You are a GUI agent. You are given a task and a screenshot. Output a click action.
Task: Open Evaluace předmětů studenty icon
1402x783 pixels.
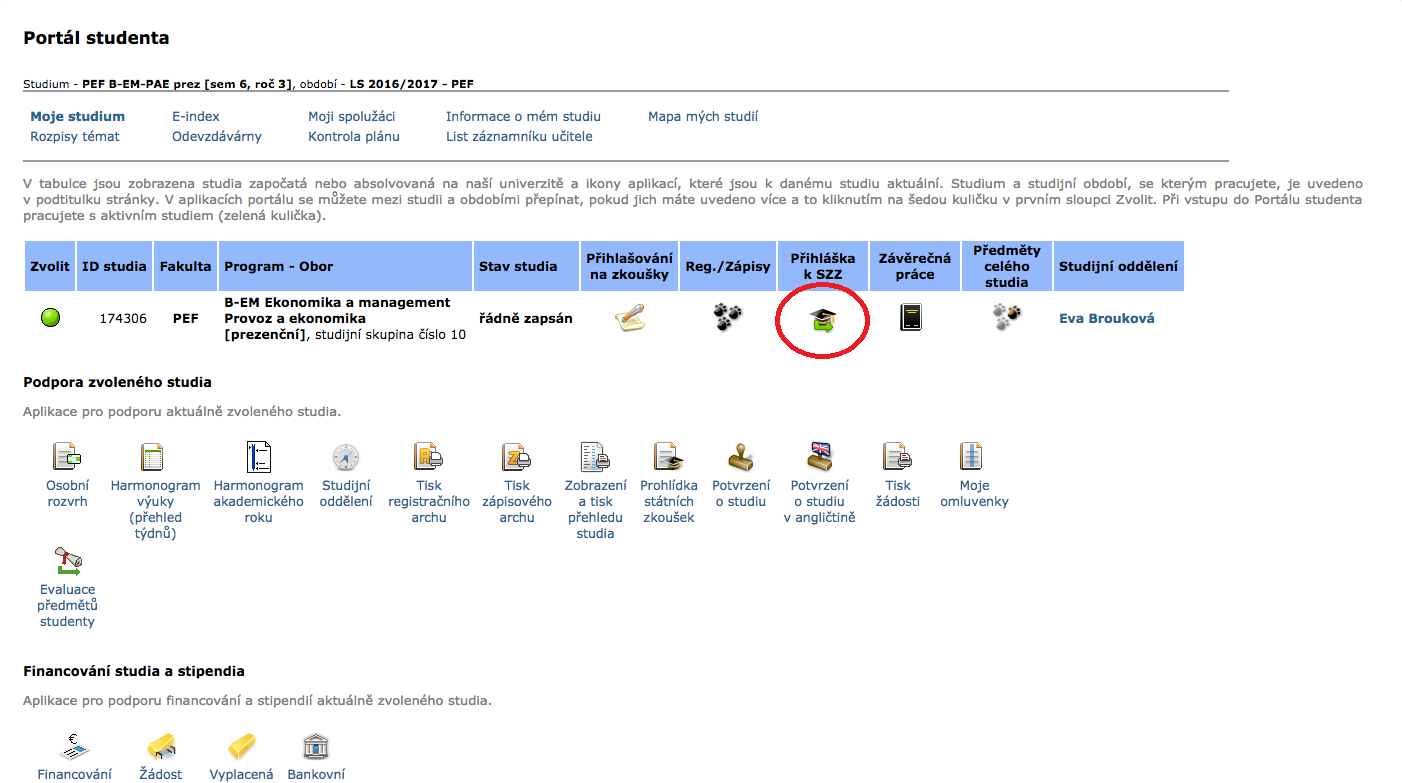point(67,560)
